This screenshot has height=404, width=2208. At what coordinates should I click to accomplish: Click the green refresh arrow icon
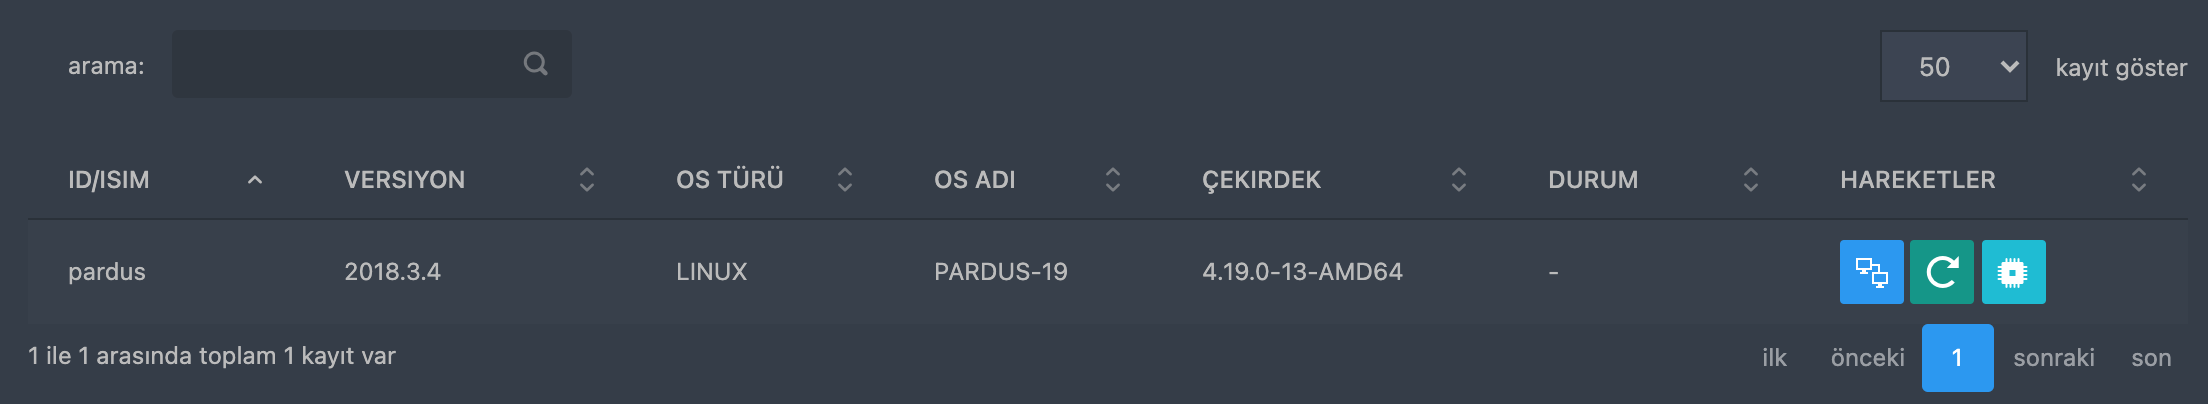click(x=1941, y=272)
